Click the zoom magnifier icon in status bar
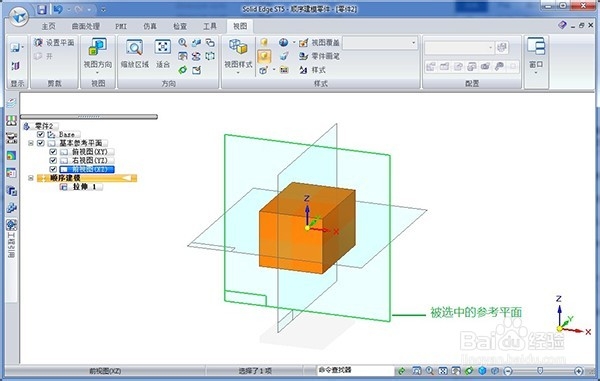The height and width of the screenshot is (381, 600). [x=430, y=370]
